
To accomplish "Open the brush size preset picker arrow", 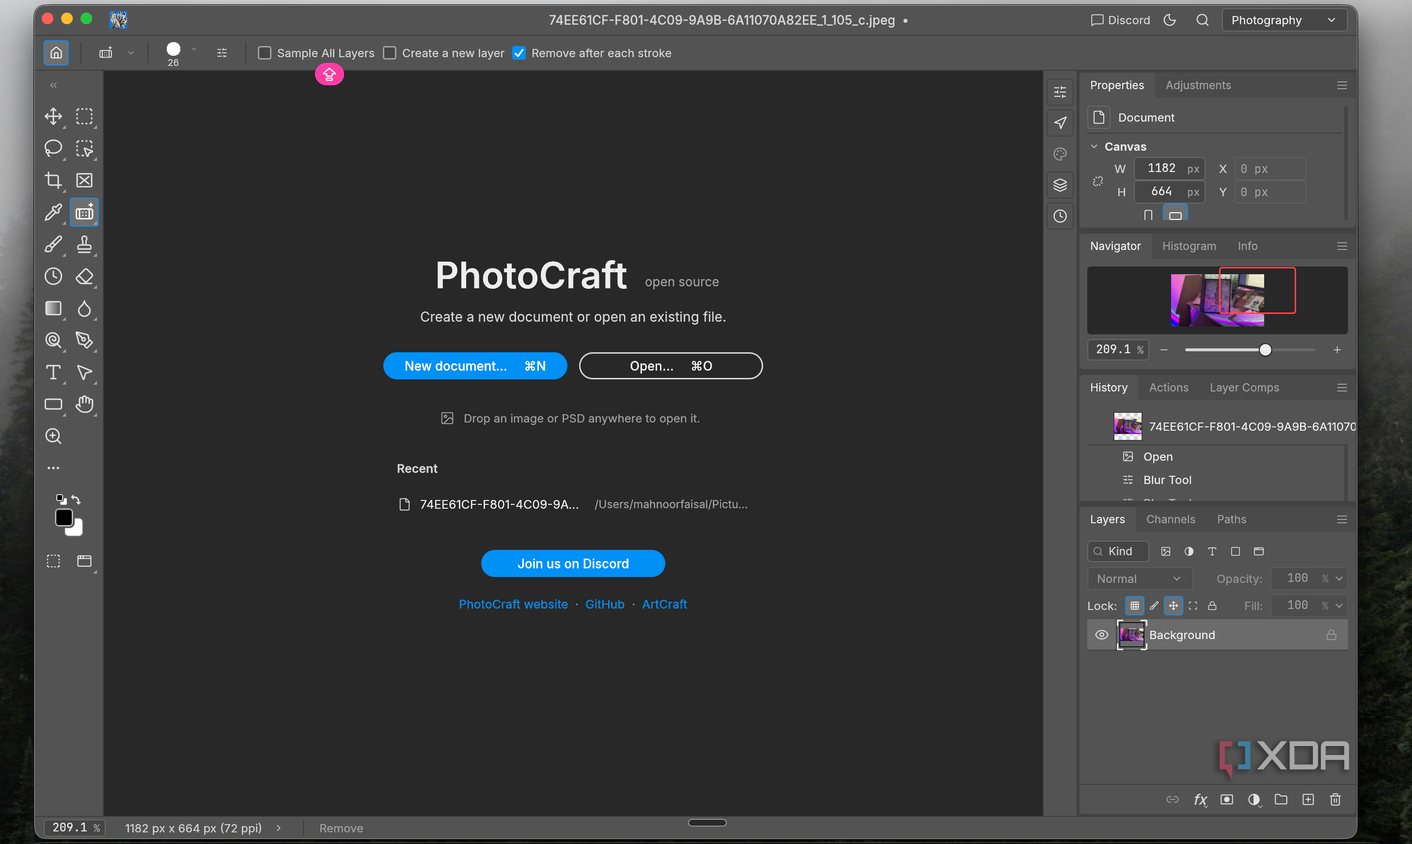I will click(194, 49).
